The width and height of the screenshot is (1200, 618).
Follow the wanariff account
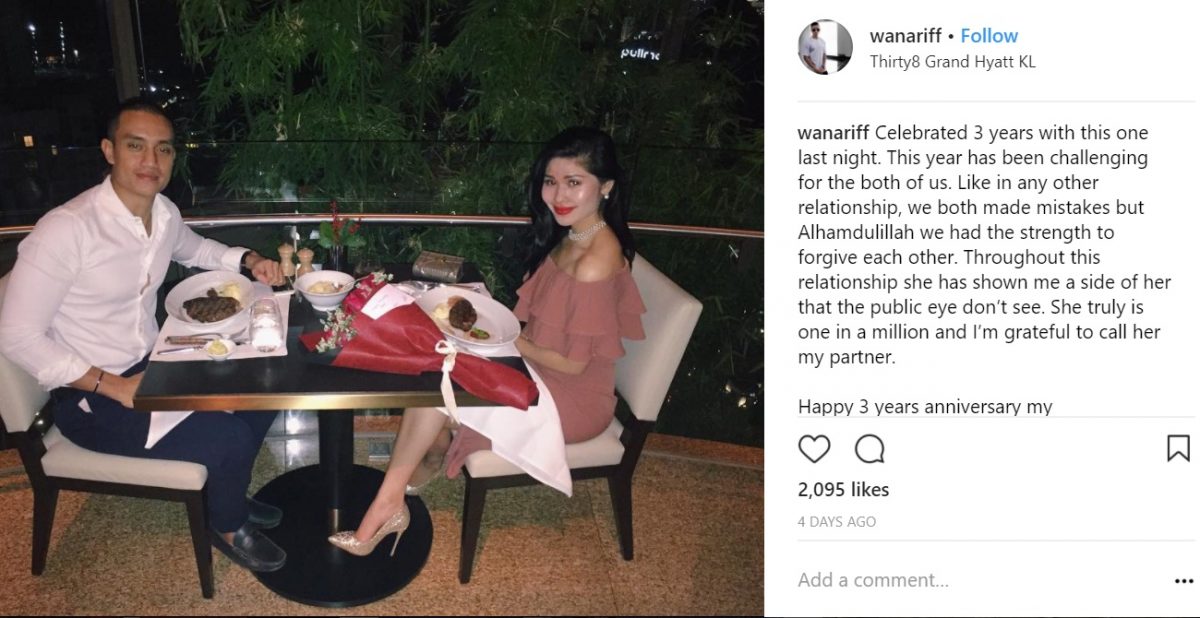pos(989,36)
